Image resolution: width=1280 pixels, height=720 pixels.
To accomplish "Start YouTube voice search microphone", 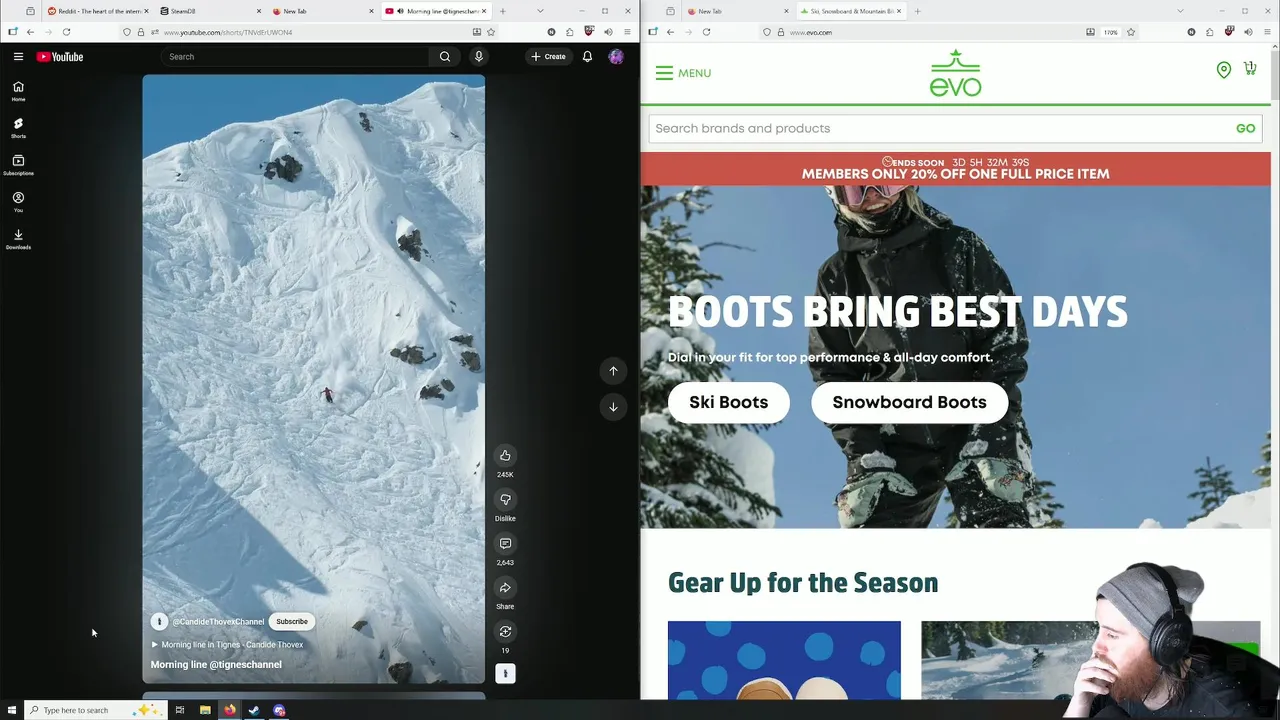I will 479,57.
